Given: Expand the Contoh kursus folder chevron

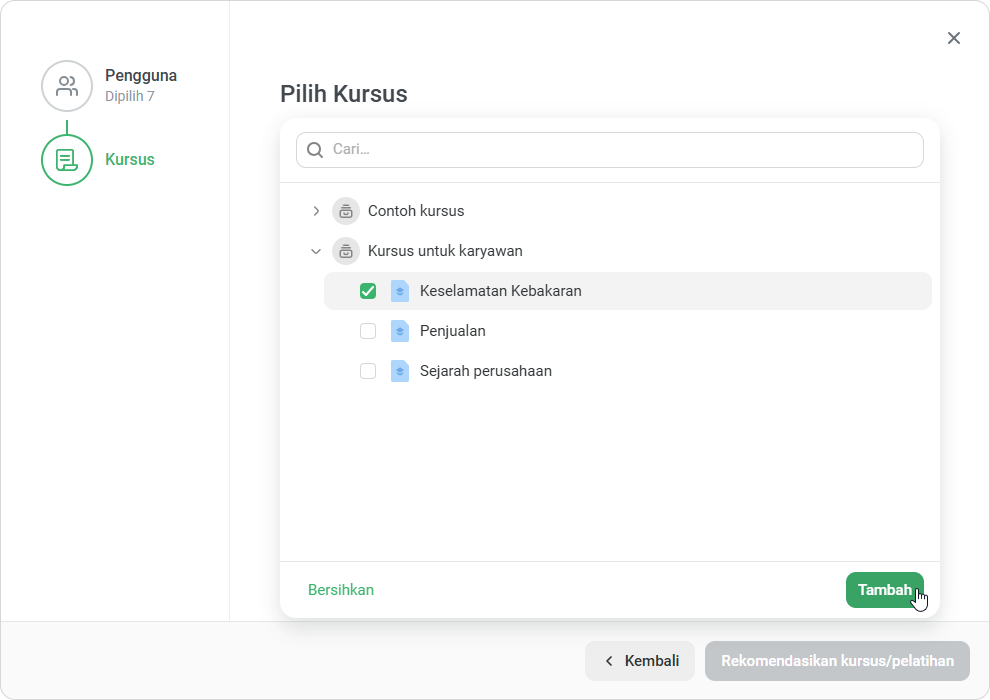Looking at the screenshot, I should pos(316,211).
